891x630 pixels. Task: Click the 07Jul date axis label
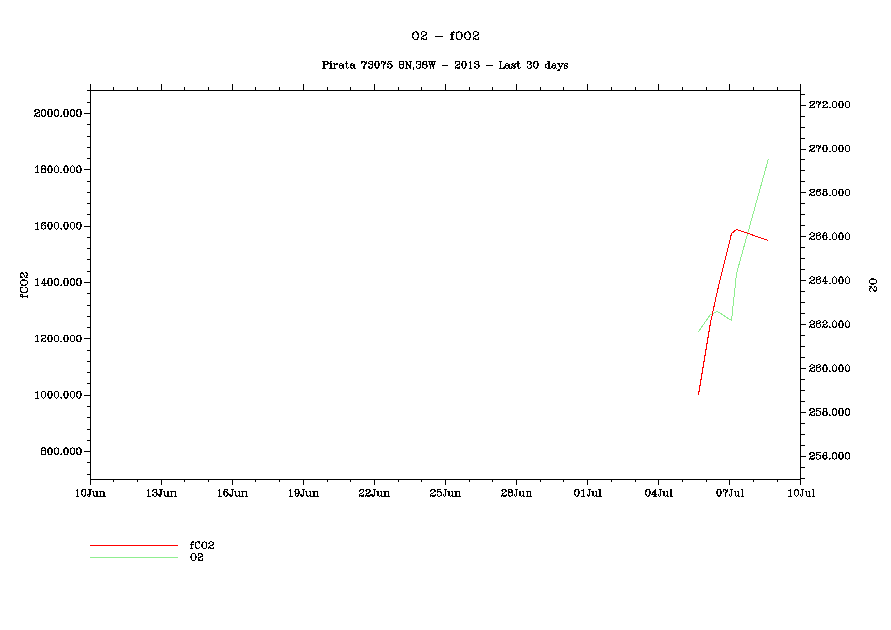point(729,492)
